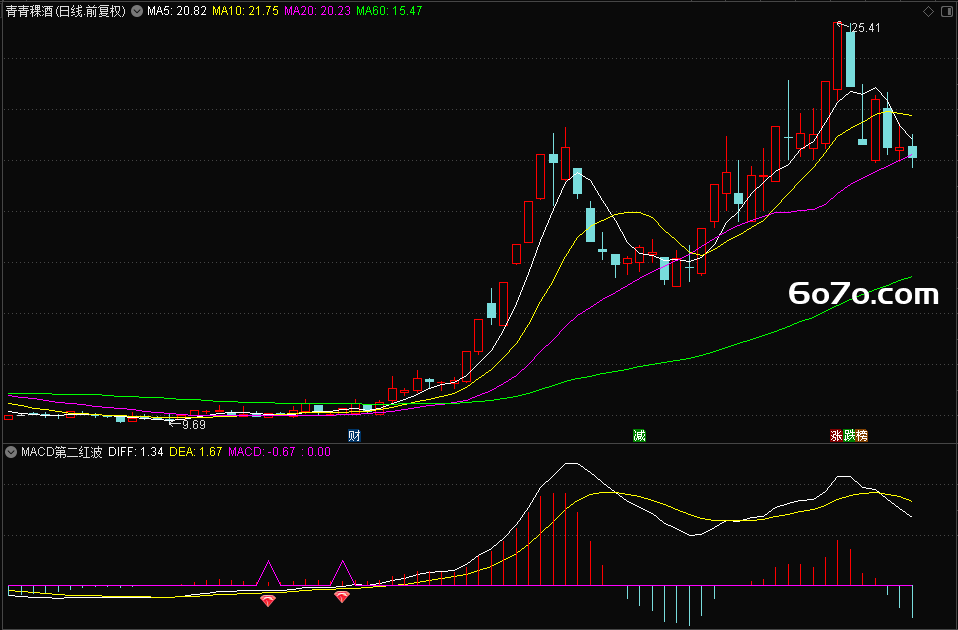958x630 pixels.
Task: Expand the MACD第二红波 indicator dropdown
Action: pos(11,452)
